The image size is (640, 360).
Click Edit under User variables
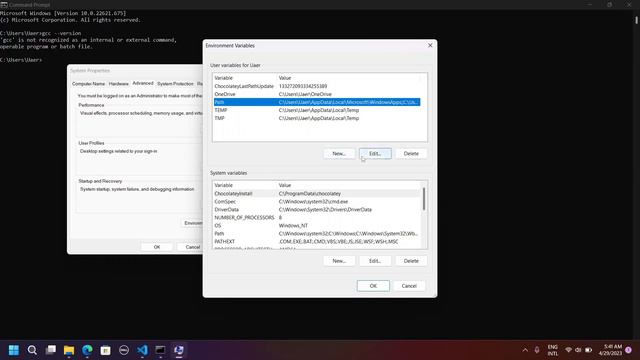pyautogui.click(x=375, y=153)
